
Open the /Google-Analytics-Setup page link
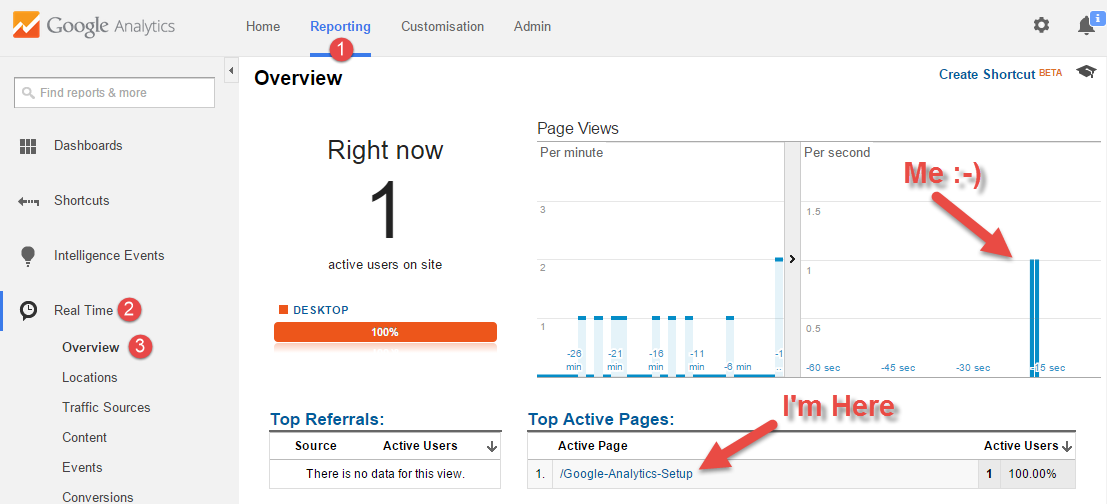pyautogui.click(x=626, y=474)
